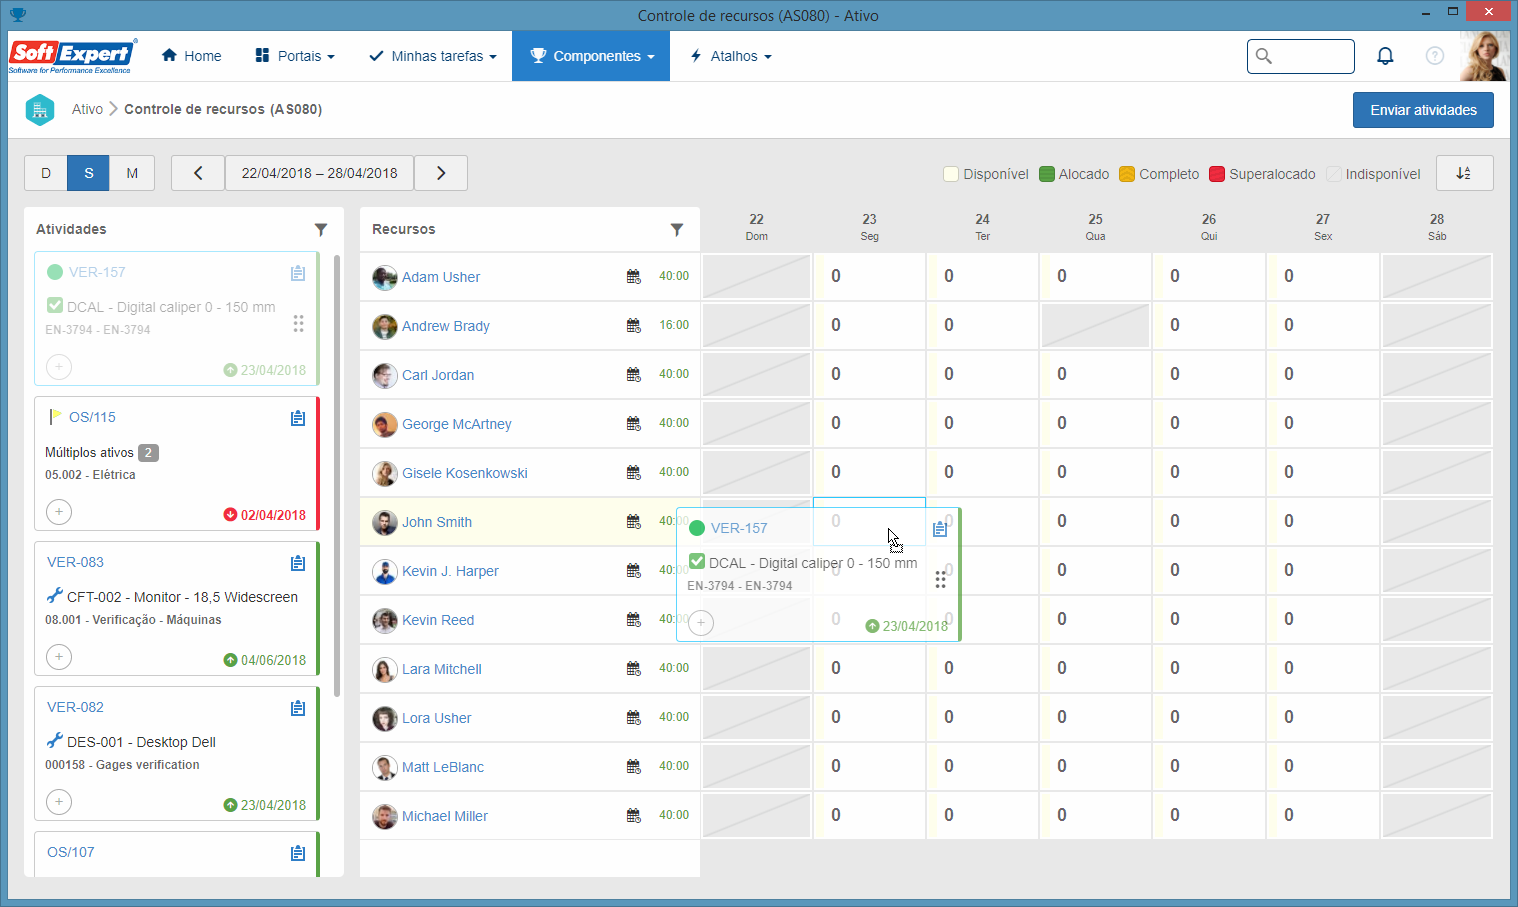Screen dimensions: 1518x907
Task: Toggle the Completo legend checkbox
Action: point(1127,174)
